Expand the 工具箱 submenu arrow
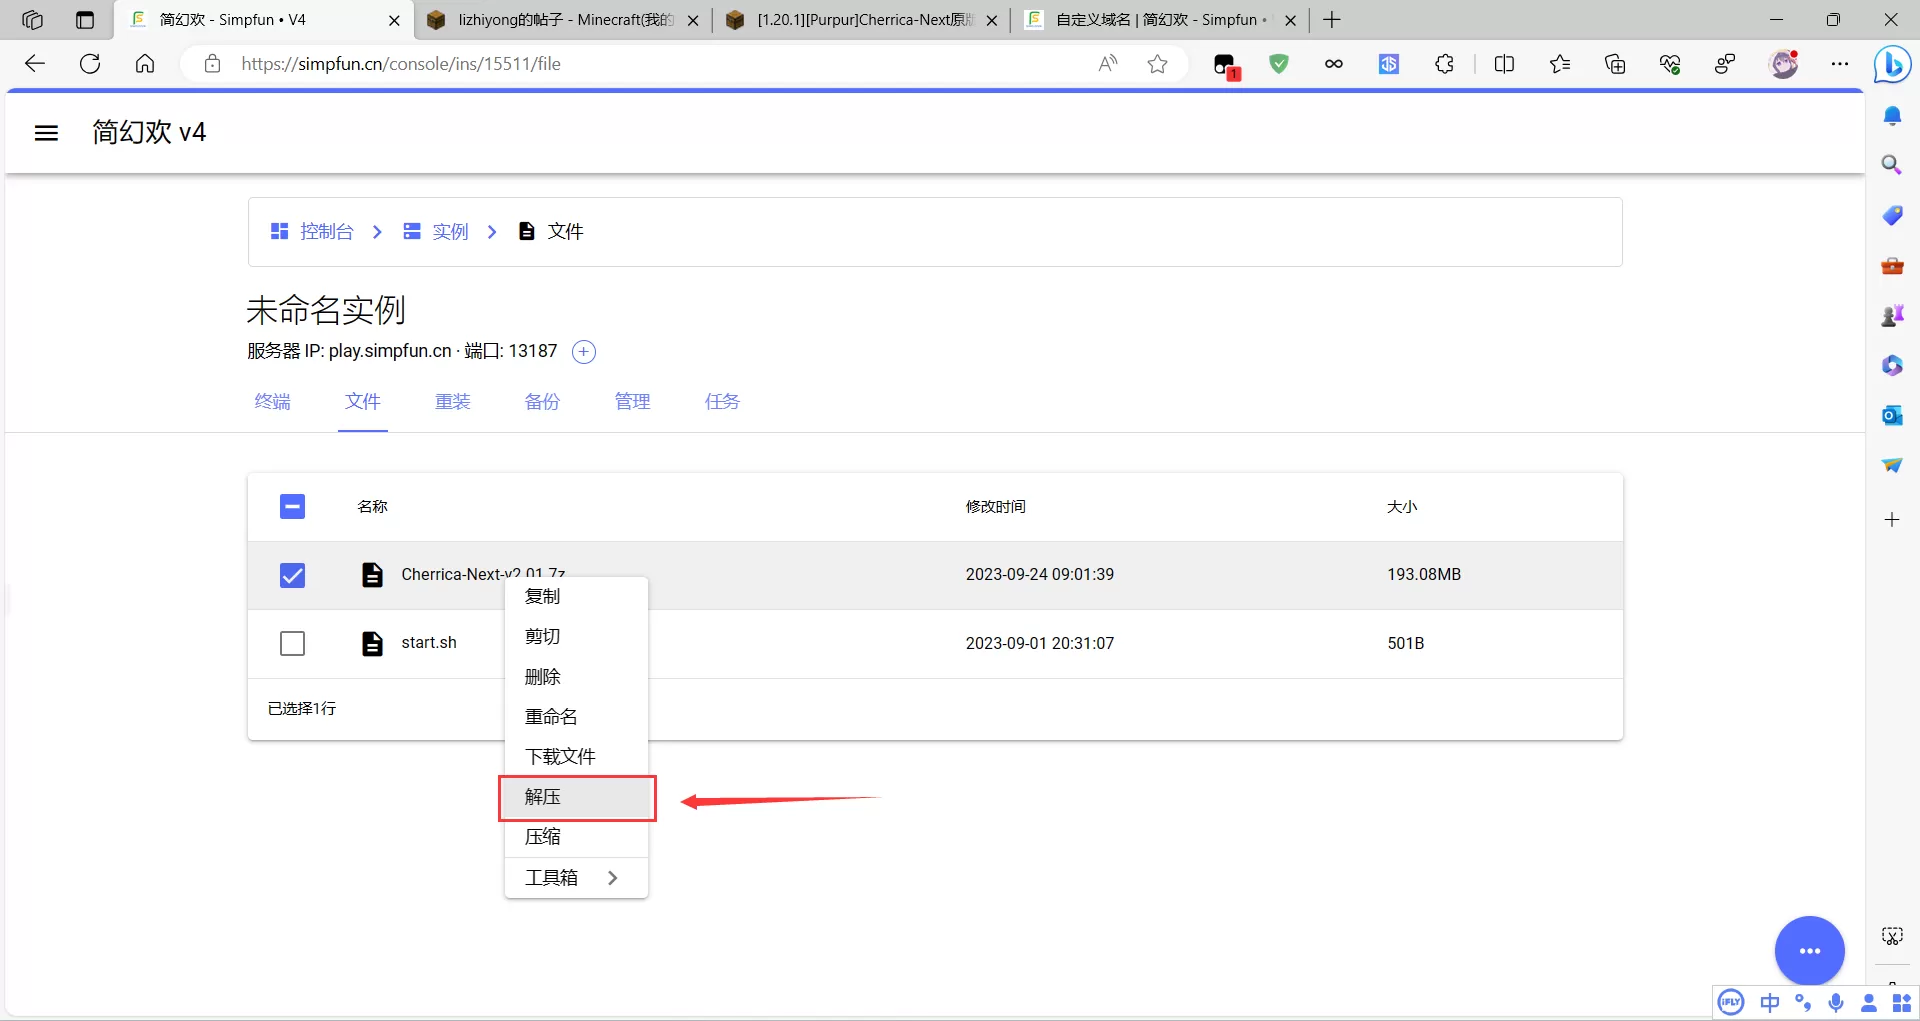The image size is (1920, 1021). 613,878
